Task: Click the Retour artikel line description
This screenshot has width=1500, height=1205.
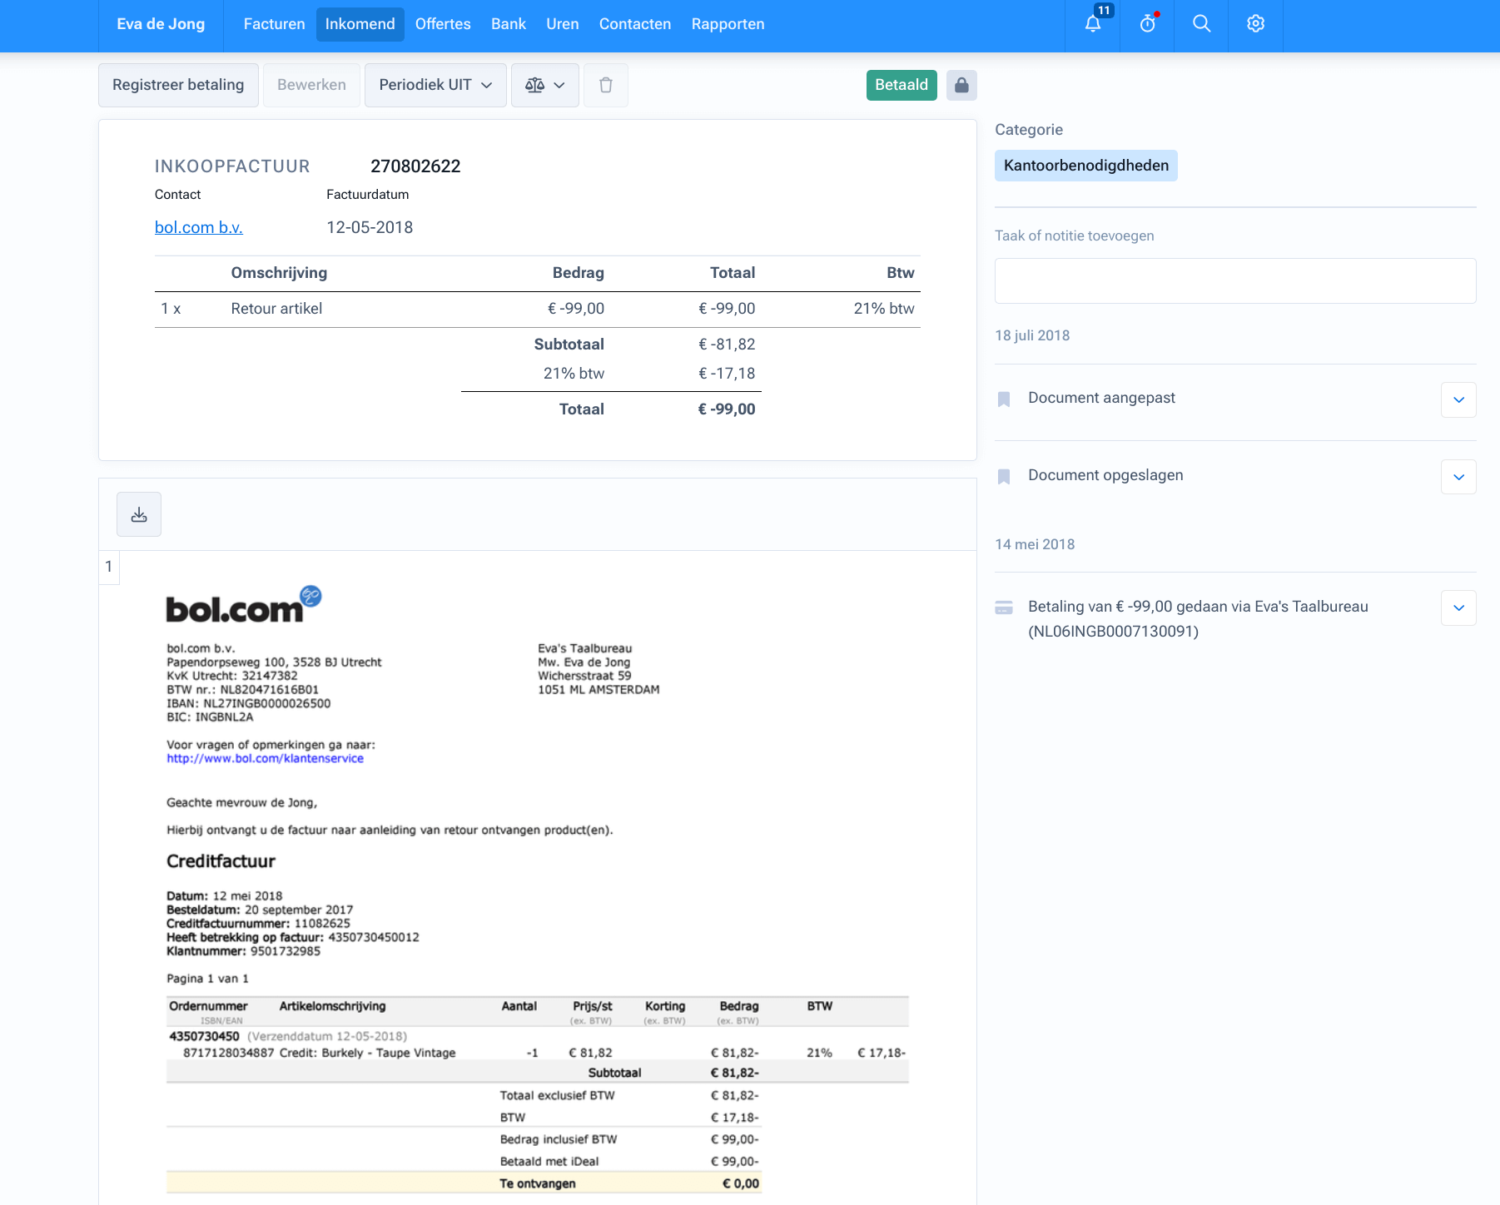Action: [276, 309]
